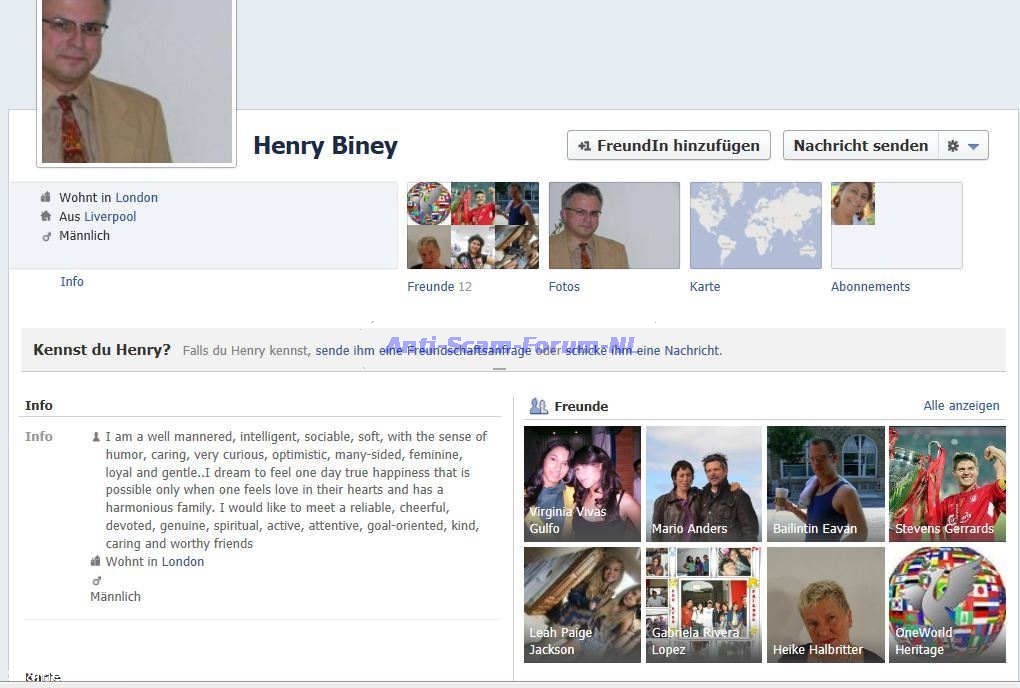Open Virginia Vivas Gulfo's friend tile
1020x688 pixels.
tap(582, 484)
